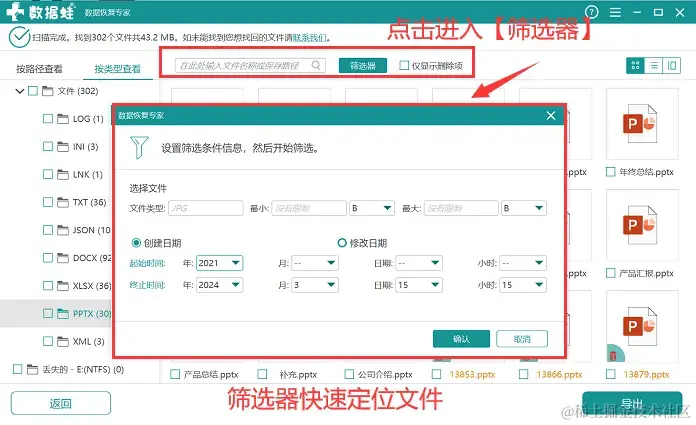Open the hamburger menu in title bar
Viewport: 696px width, 425px height.
615,12
